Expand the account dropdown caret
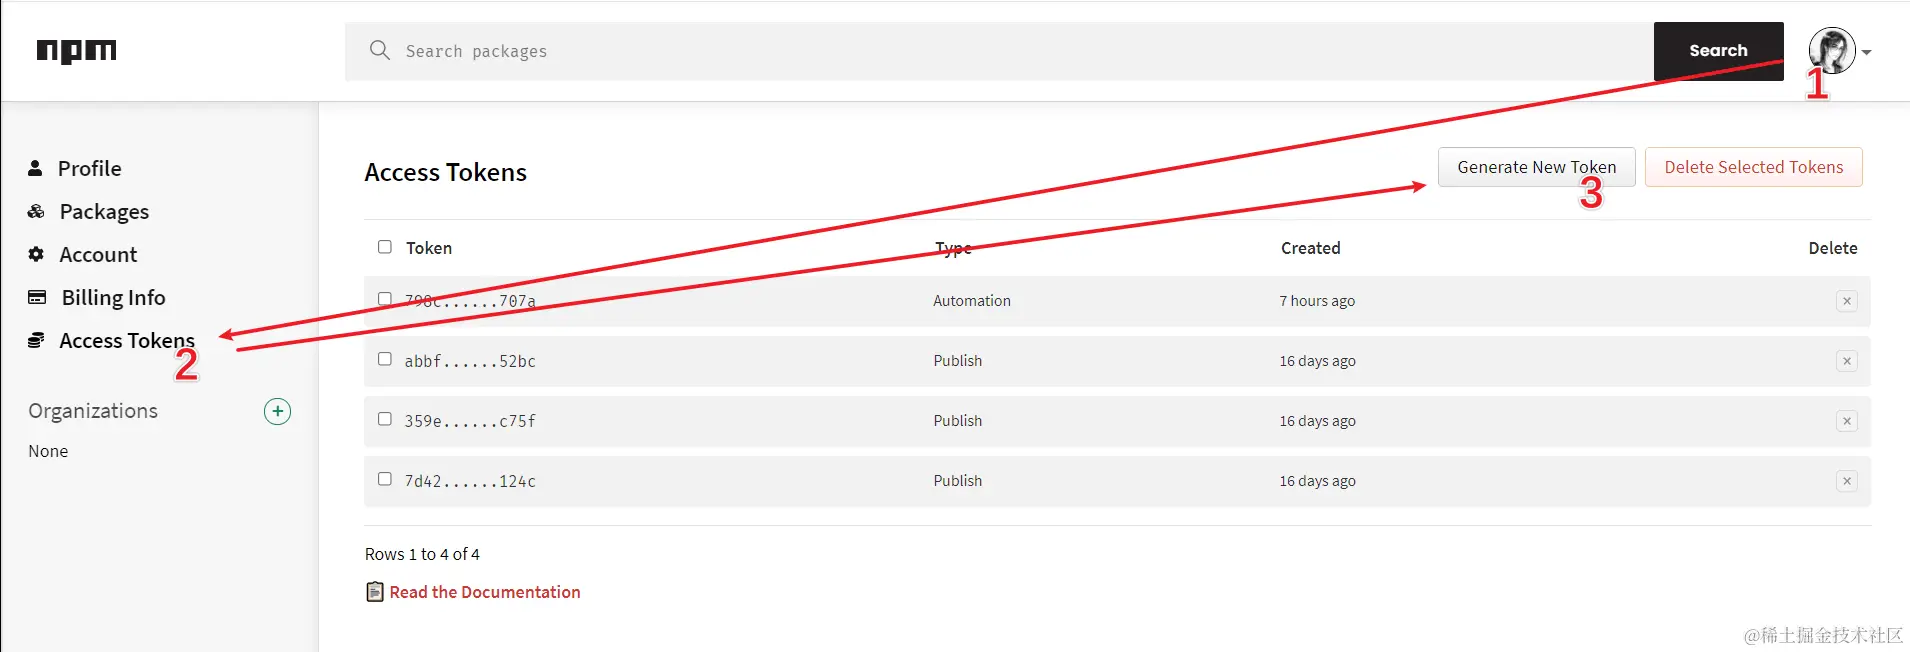This screenshot has height=652, width=1910. pos(1866,52)
